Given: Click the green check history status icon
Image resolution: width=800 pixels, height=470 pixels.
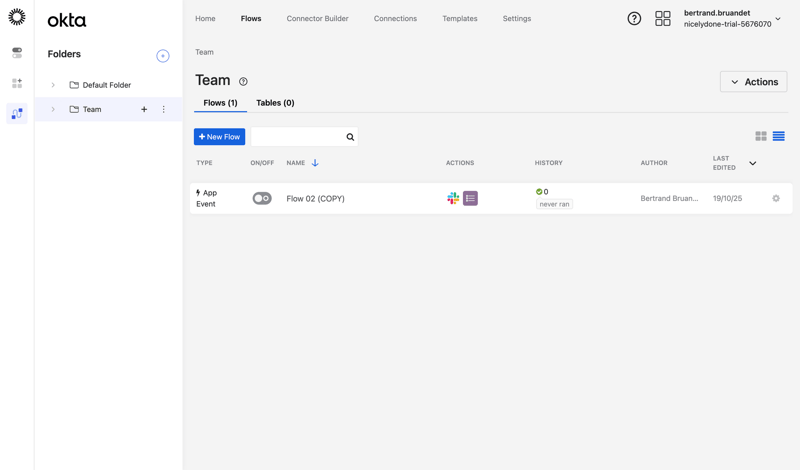Looking at the screenshot, I should pyautogui.click(x=539, y=192).
